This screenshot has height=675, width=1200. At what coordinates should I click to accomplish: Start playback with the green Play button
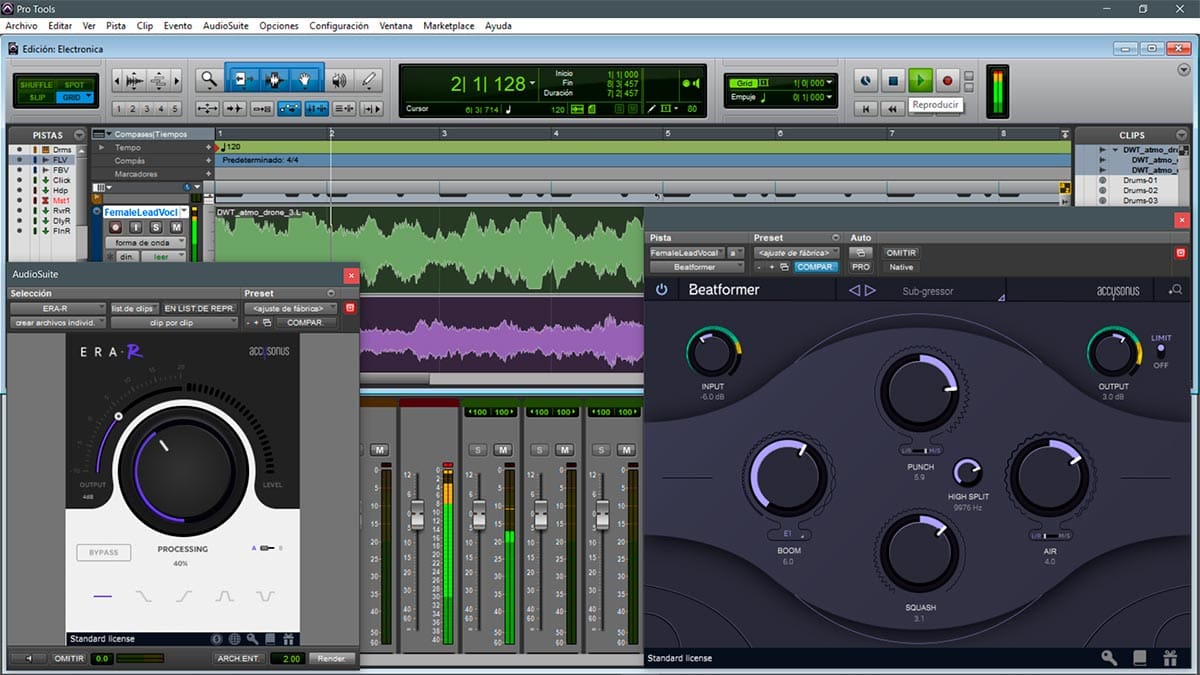coord(921,80)
